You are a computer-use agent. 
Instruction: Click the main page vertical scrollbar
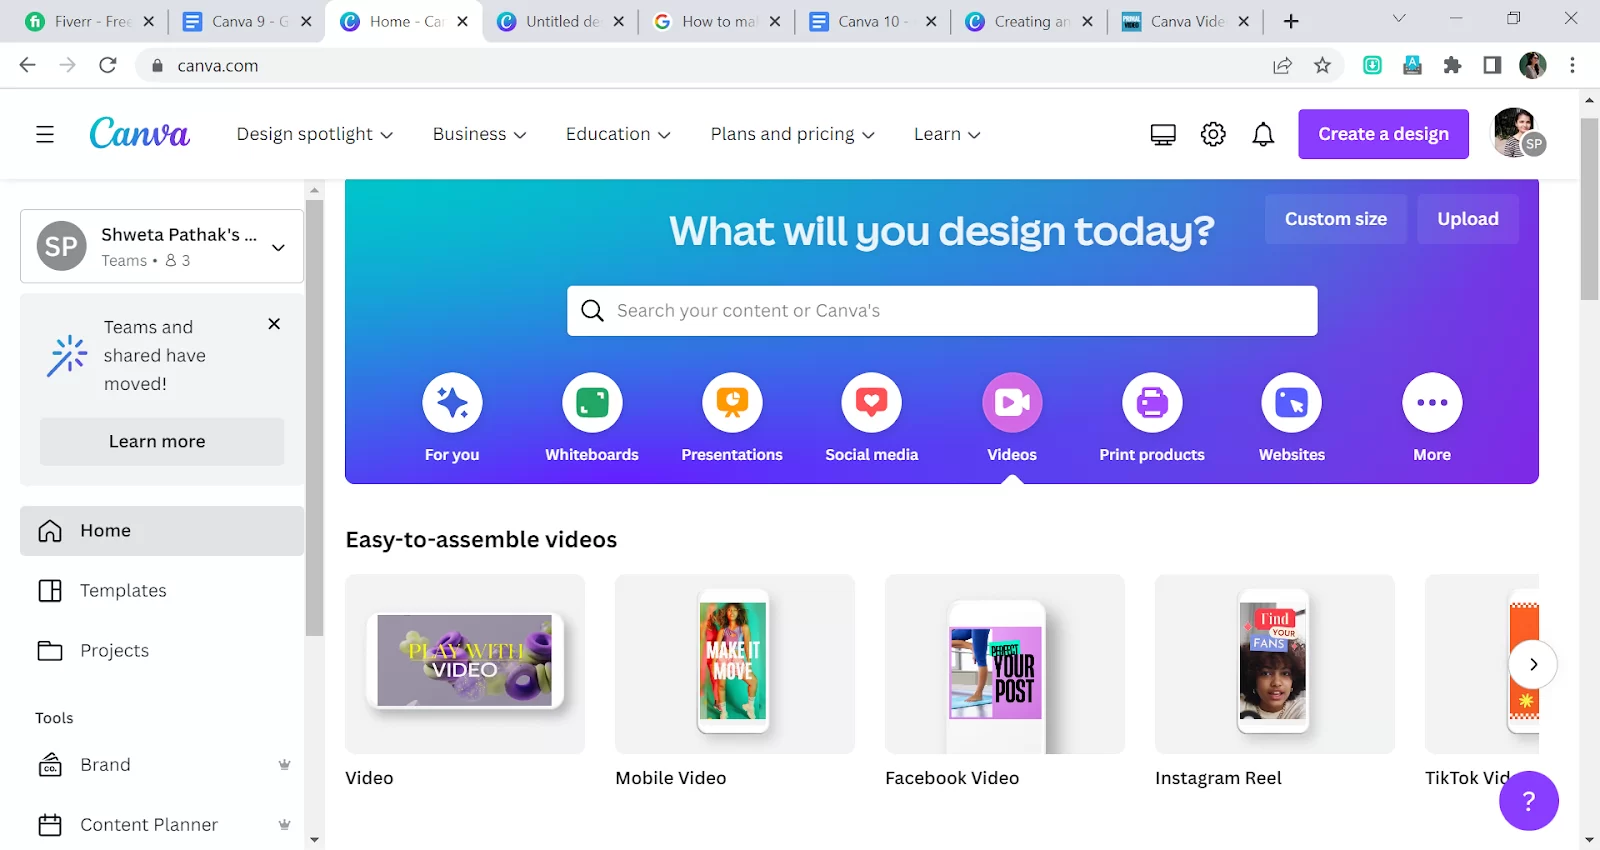(1589, 209)
